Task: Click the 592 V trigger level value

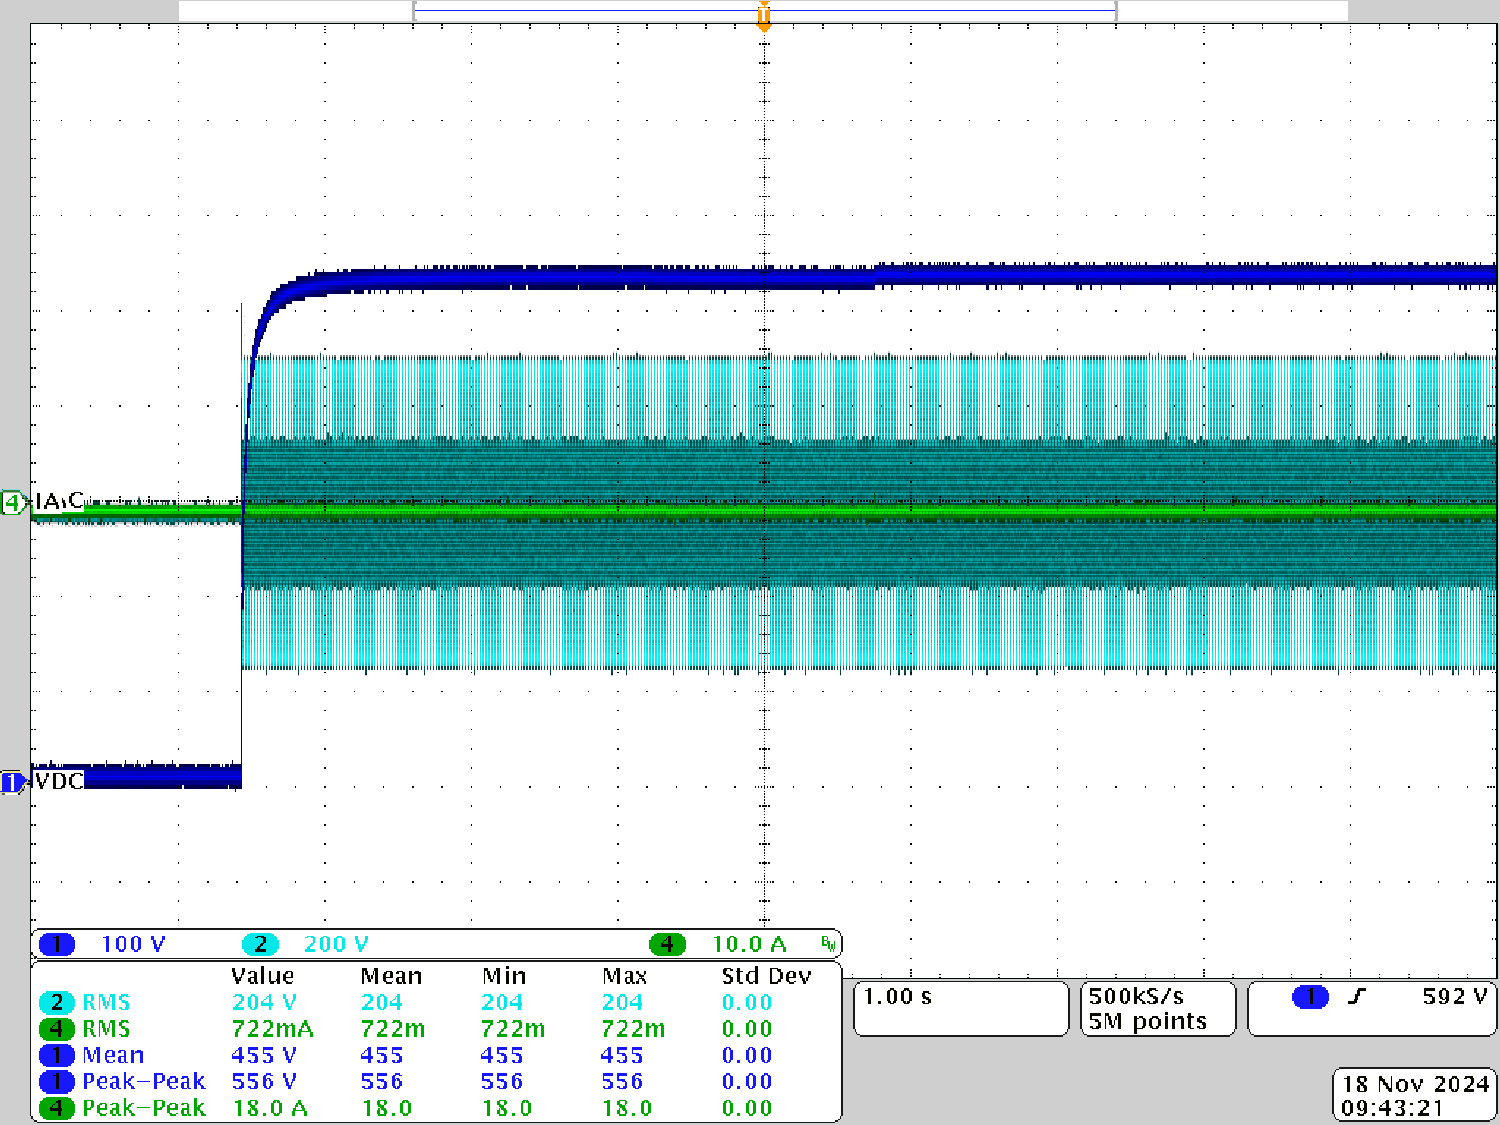Action: tap(1454, 997)
